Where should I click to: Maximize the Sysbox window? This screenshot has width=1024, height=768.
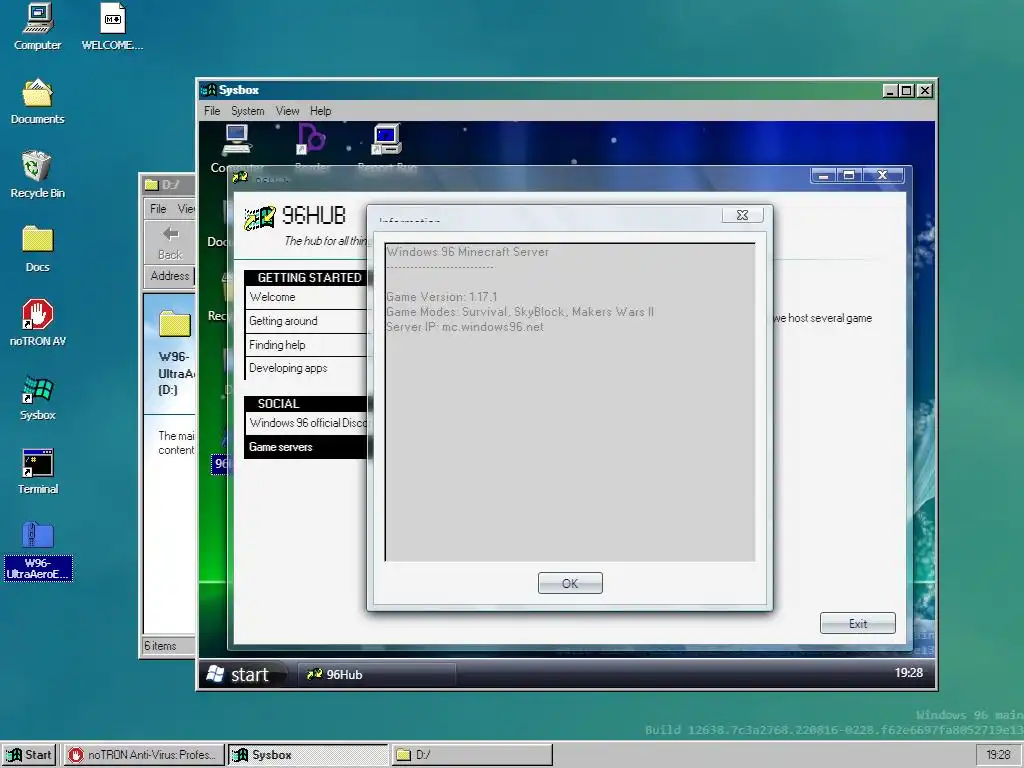tap(907, 91)
